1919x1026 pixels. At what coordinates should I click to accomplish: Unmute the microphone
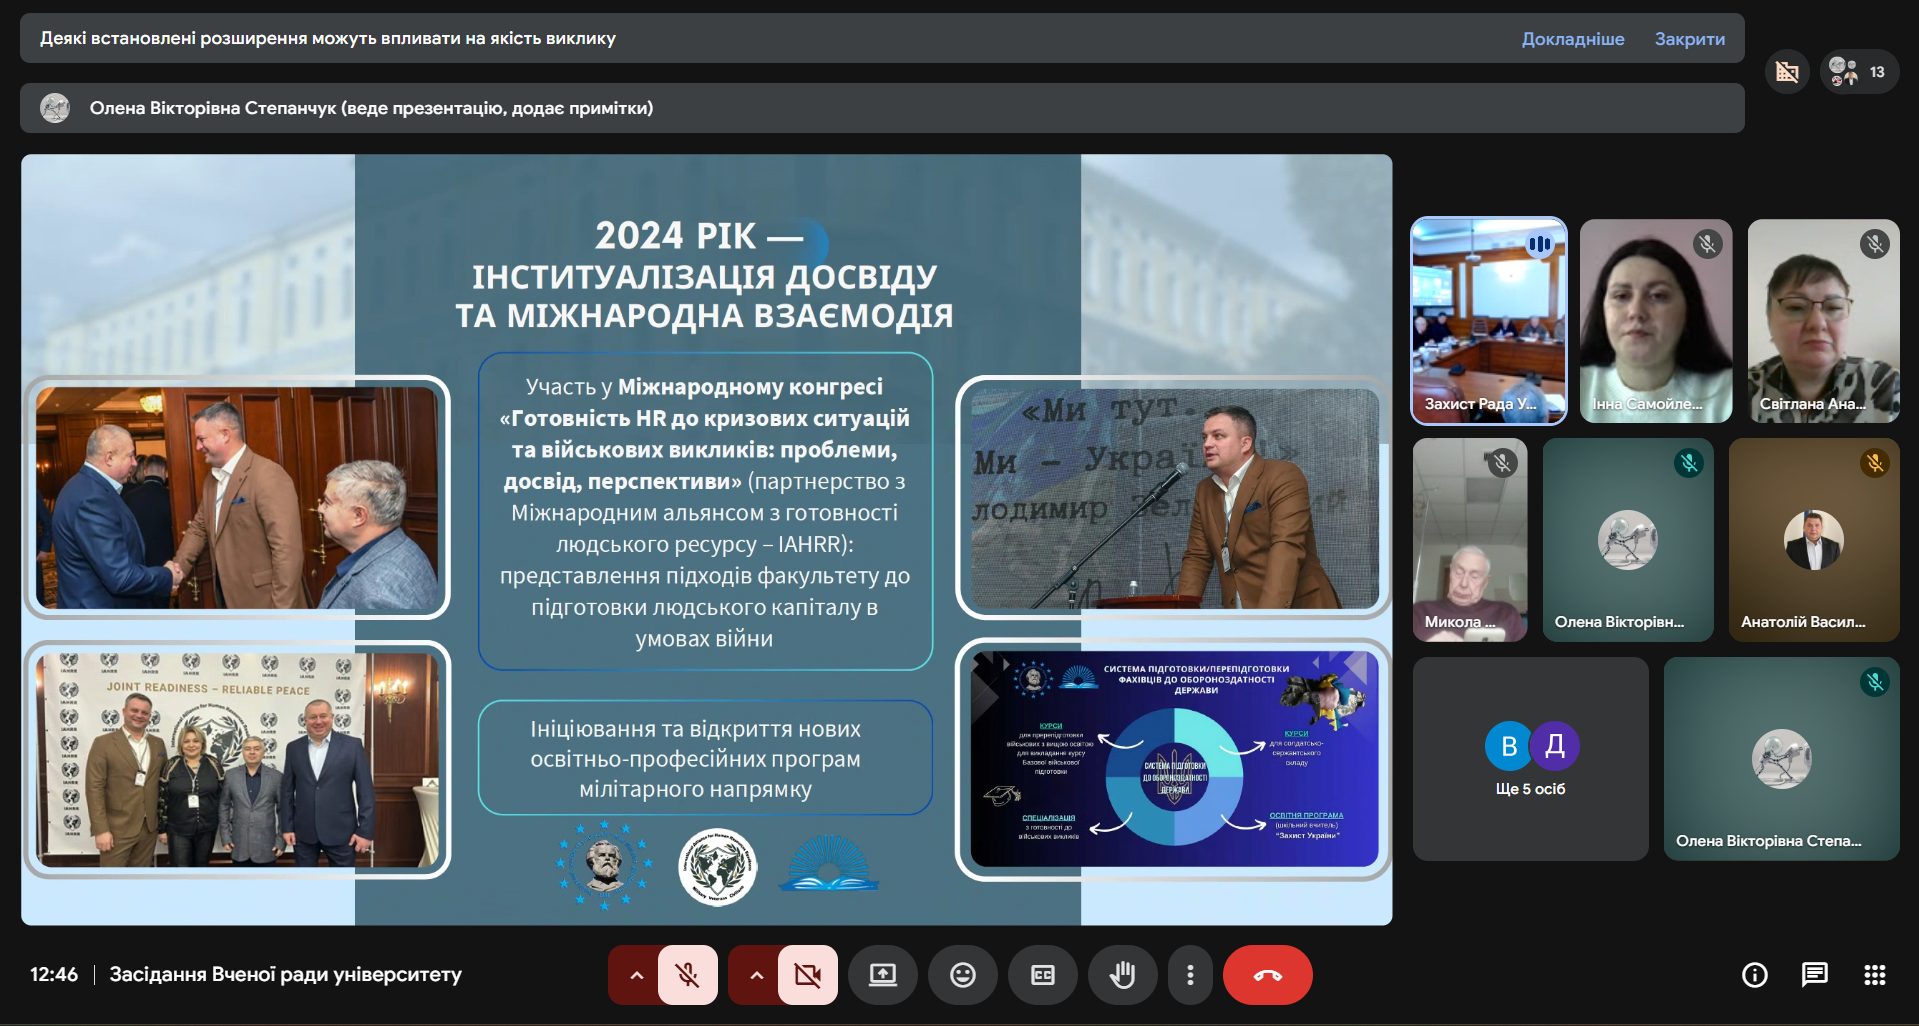[x=688, y=975]
